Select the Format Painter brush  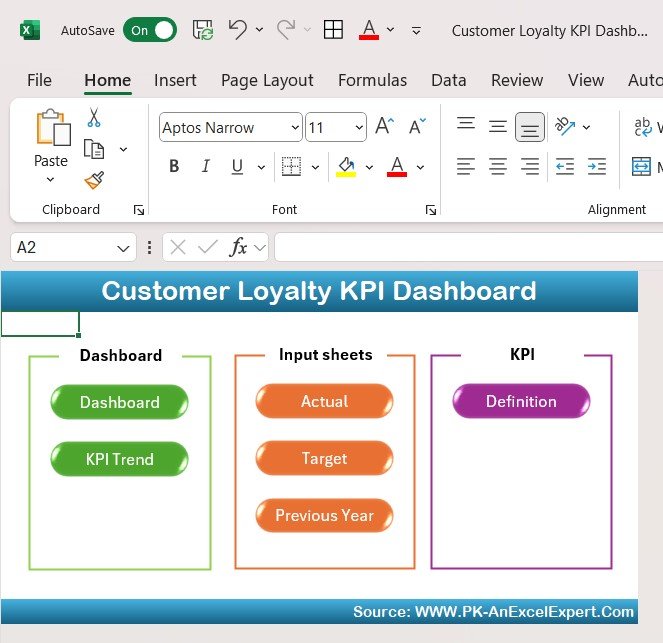[94, 181]
